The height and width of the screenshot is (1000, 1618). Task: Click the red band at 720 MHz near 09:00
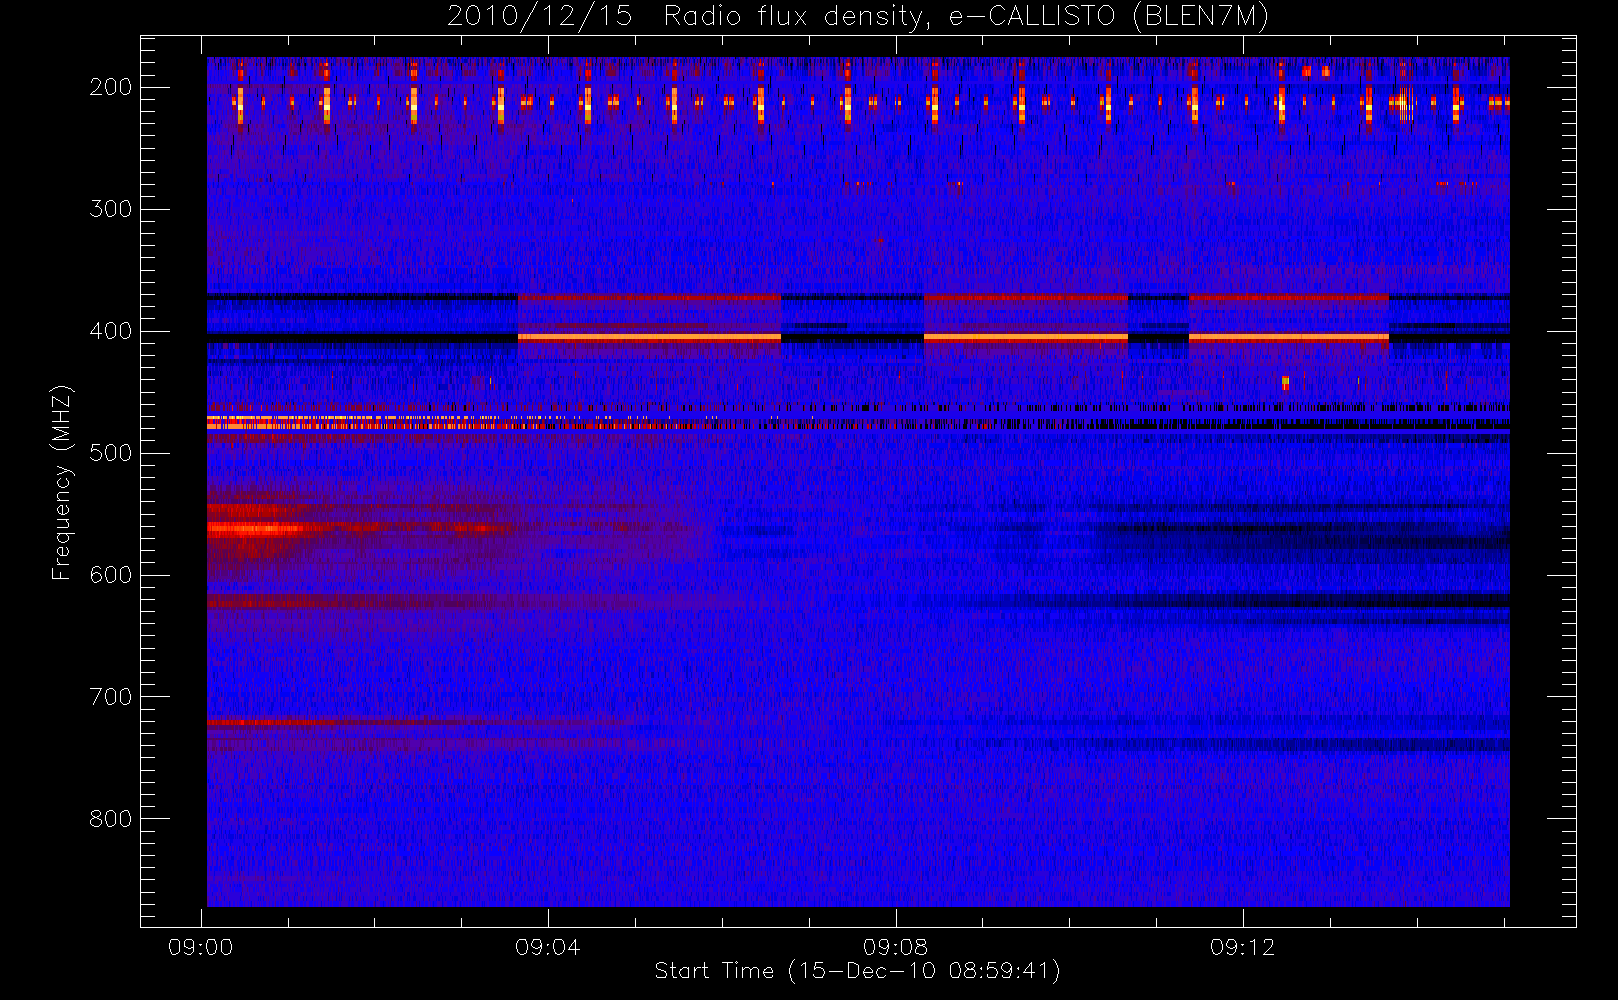270,722
